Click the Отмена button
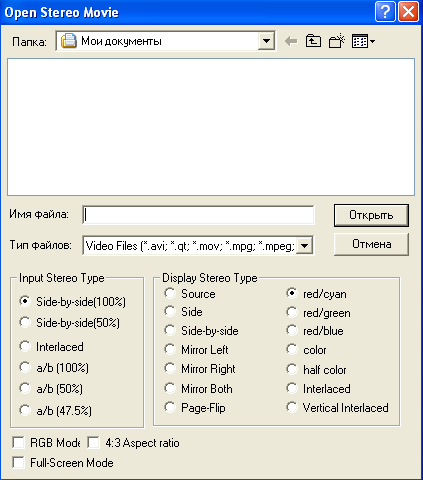This screenshot has width=423, height=480. (x=371, y=244)
